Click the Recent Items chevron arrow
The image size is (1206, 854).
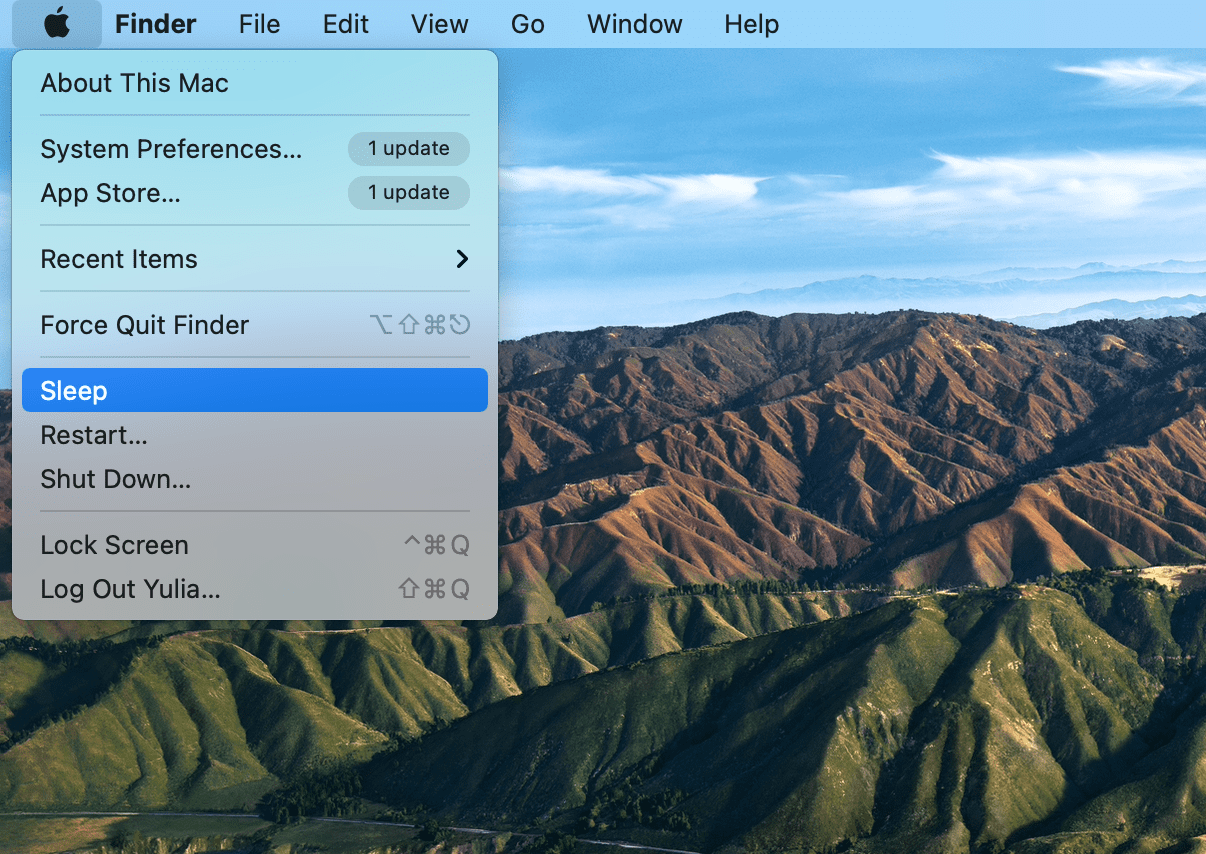pyautogui.click(x=461, y=258)
